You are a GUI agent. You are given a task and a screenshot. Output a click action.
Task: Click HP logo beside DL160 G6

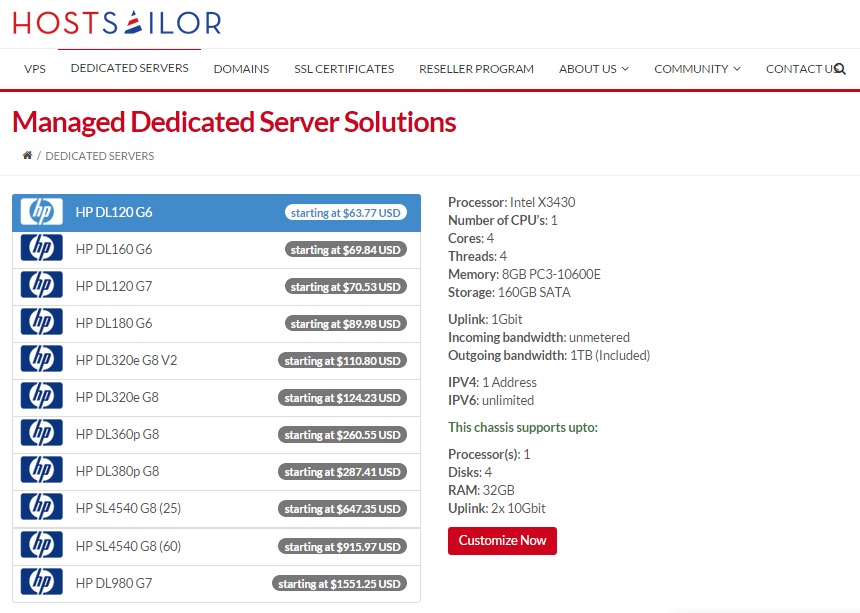pyautogui.click(x=41, y=249)
